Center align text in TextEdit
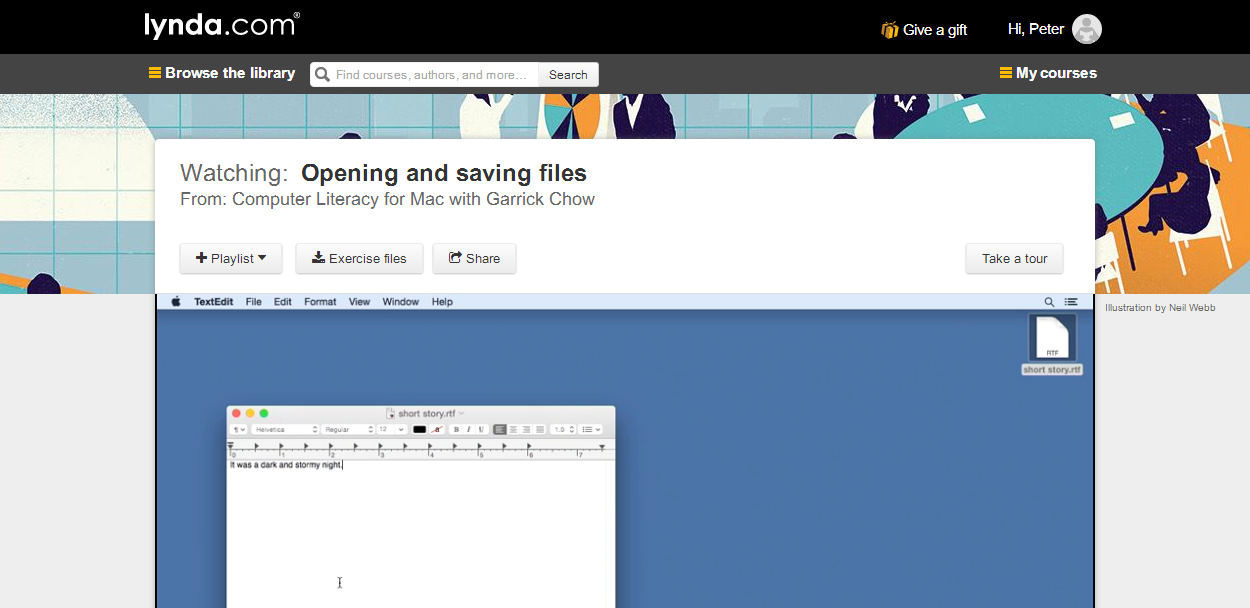 [513, 429]
